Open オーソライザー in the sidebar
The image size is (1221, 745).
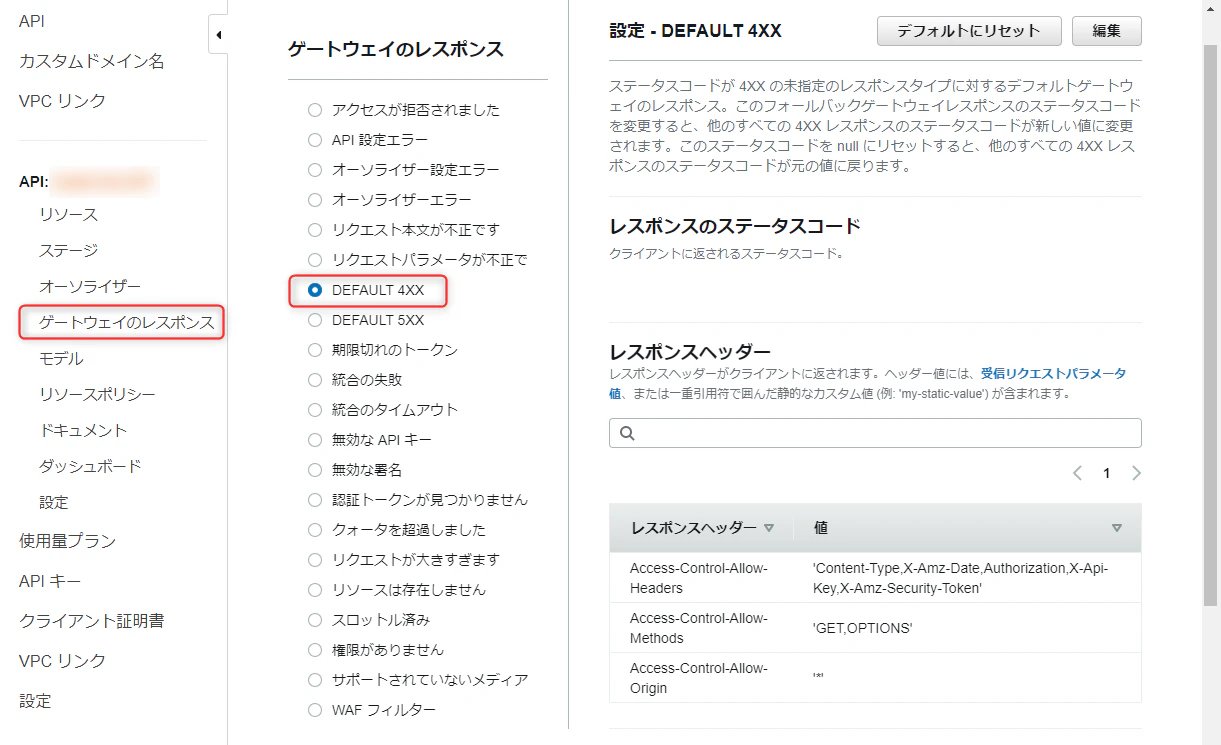tap(90, 287)
